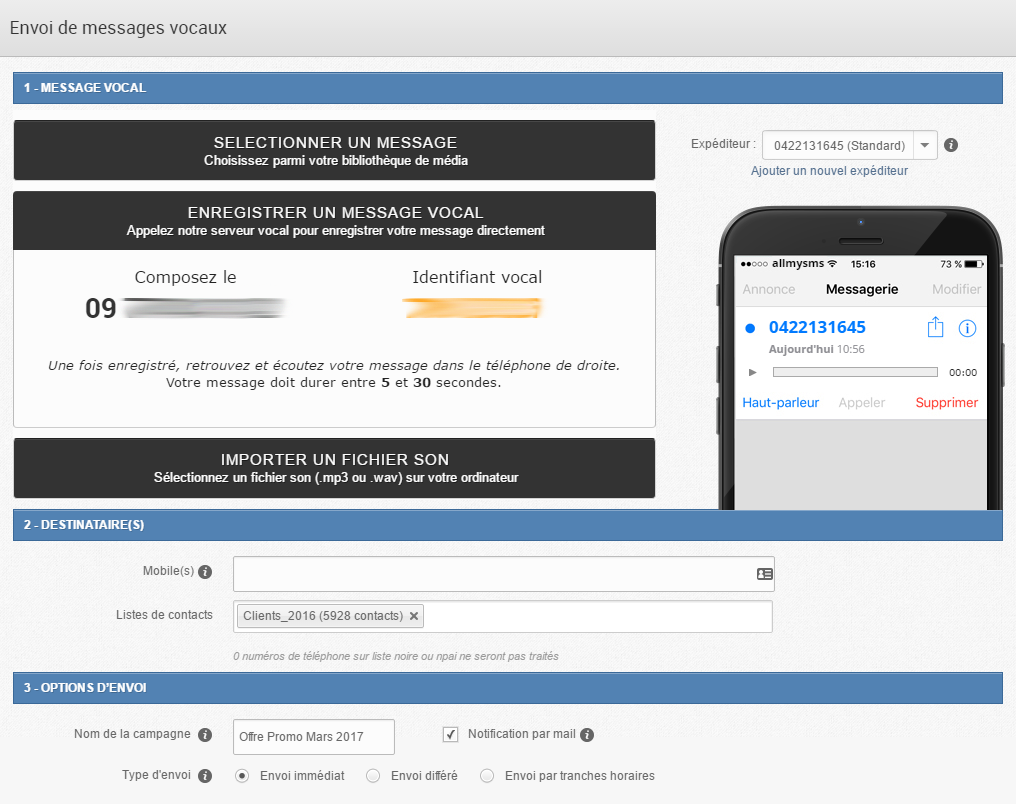Tap Annonce in the phone header
Image resolution: width=1016 pixels, height=804 pixels.
(768, 289)
